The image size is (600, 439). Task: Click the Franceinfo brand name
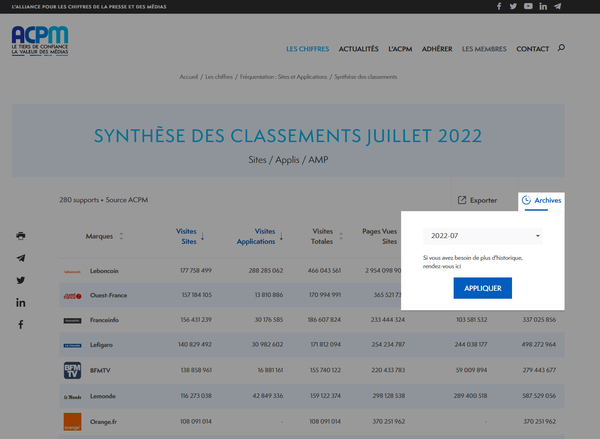click(x=104, y=320)
